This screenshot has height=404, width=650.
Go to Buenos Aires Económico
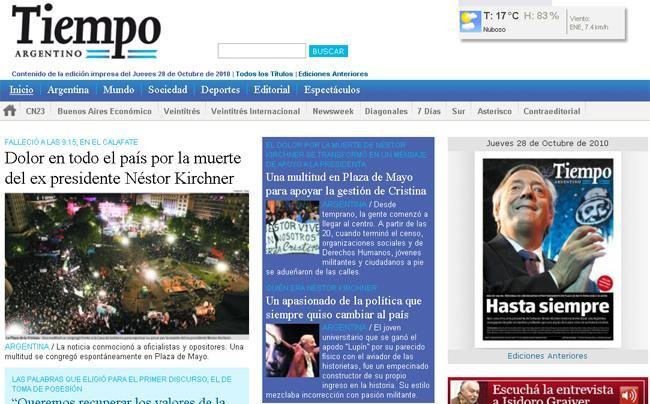point(104,111)
